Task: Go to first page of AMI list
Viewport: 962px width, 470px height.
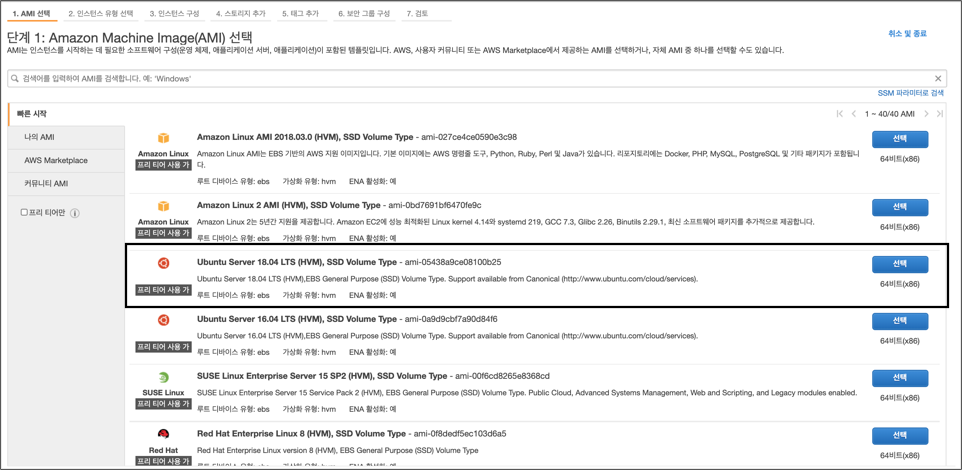Action: (x=840, y=114)
